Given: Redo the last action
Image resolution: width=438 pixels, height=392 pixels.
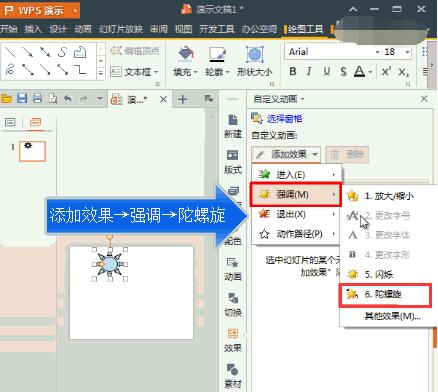Looking at the screenshot, I should (83, 99).
